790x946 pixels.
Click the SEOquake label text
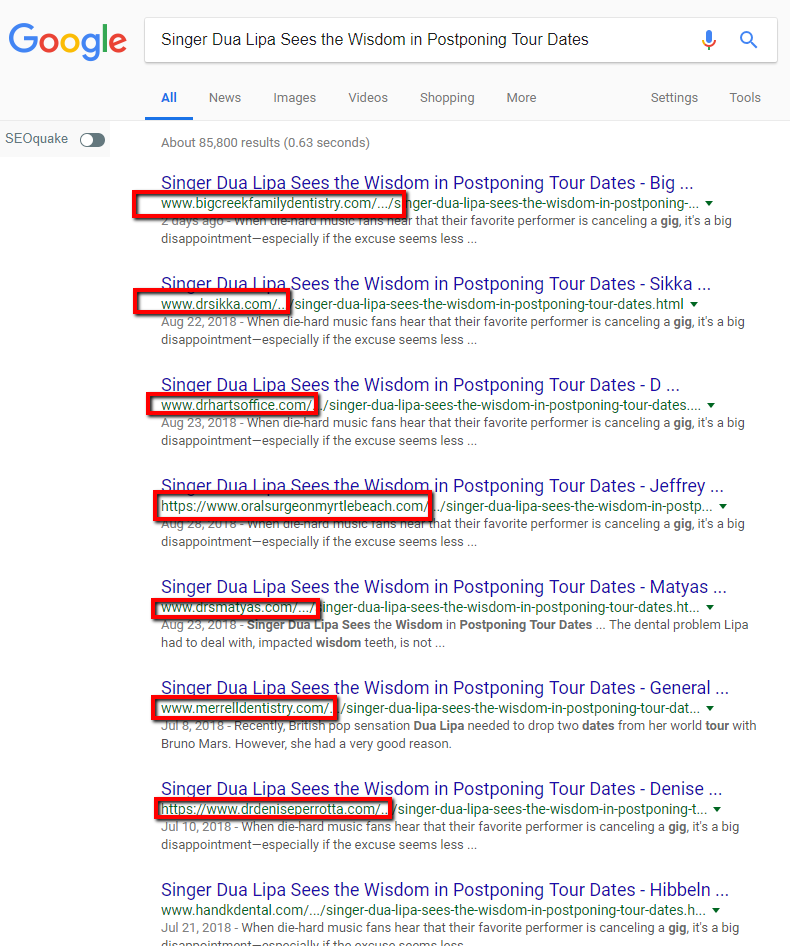tap(36, 139)
